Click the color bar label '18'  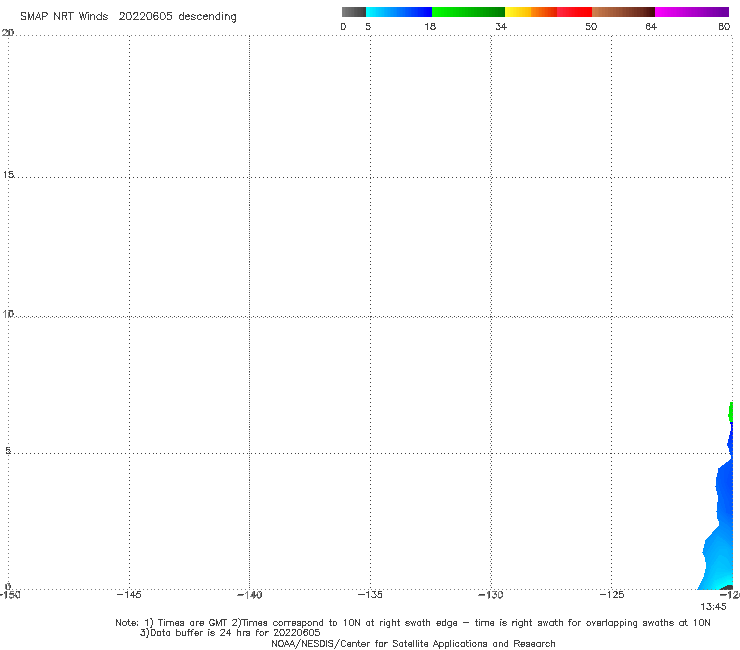click(430, 27)
